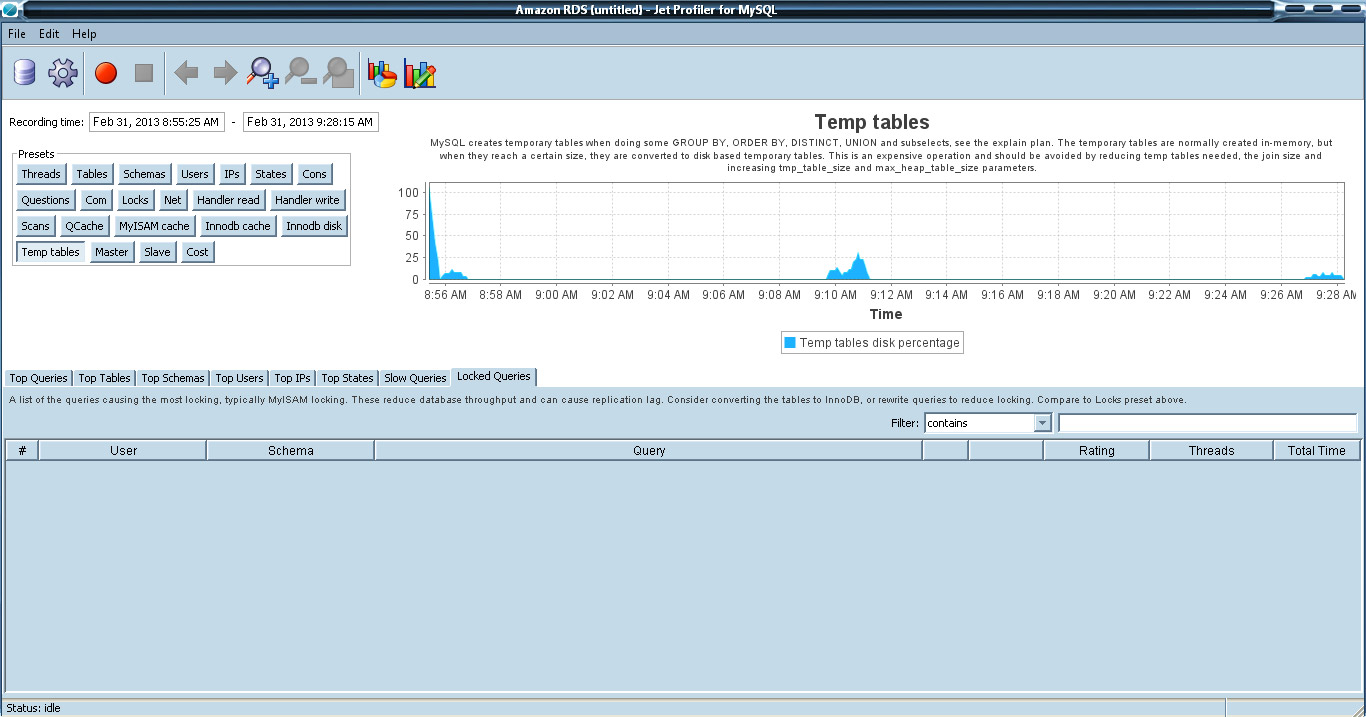Image resolution: width=1366 pixels, height=717 pixels.
Task: Sort by the Rating column header
Action: tap(1096, 451)
